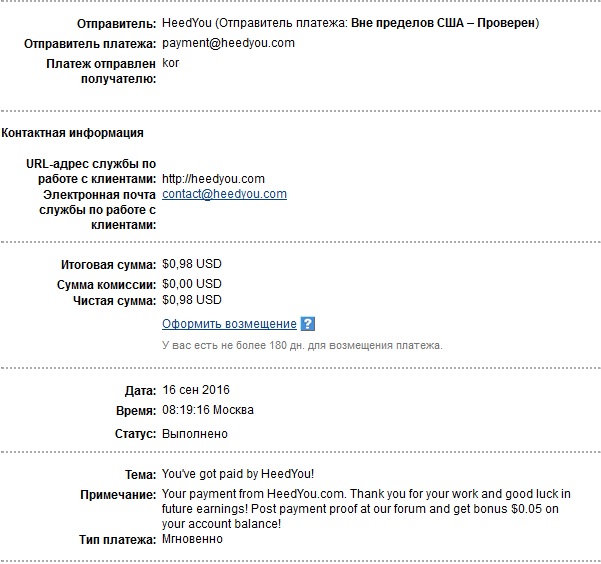
Task: Click the date 16 сен 2016
Action: click(x=195, y=390)
